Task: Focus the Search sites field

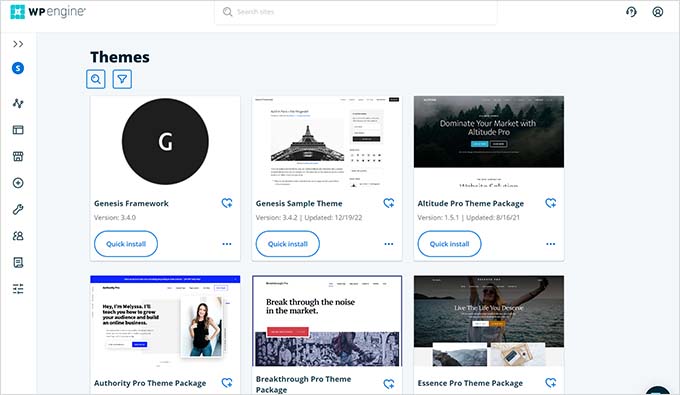Action: pyautogui.click(x=356, y=12)
